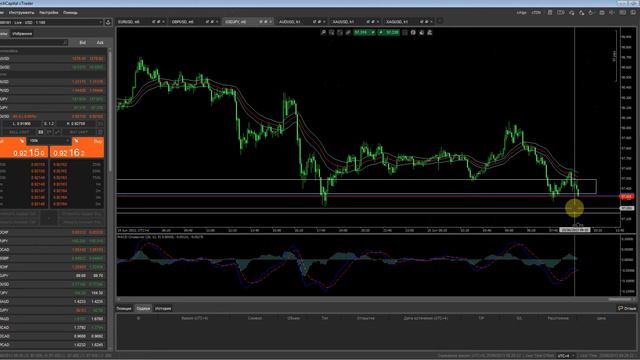Open the Инструменты menu

[22, 13]
